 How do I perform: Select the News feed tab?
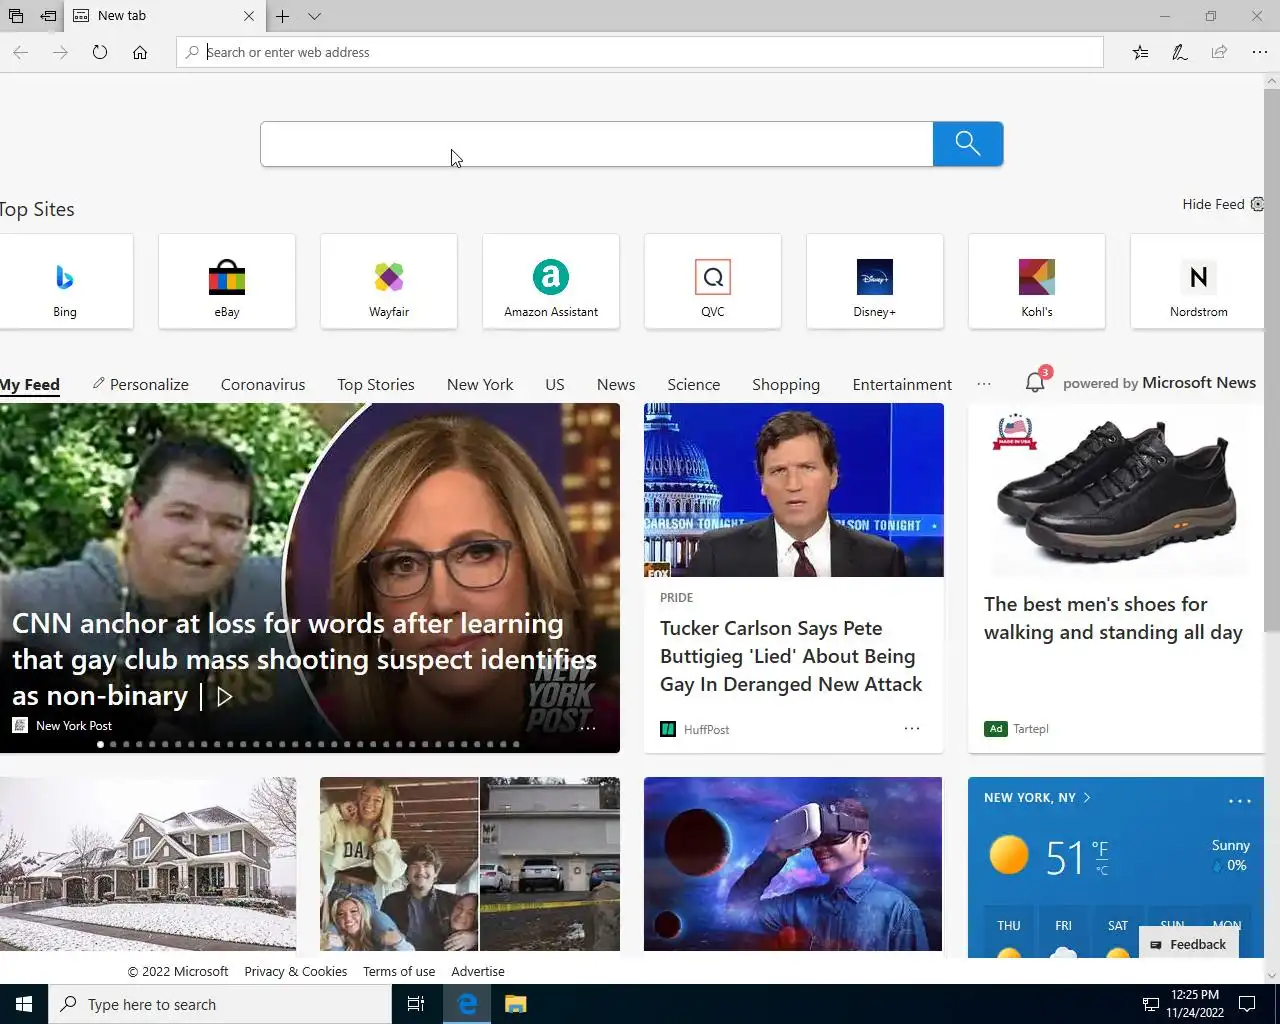tap(616, 384)
